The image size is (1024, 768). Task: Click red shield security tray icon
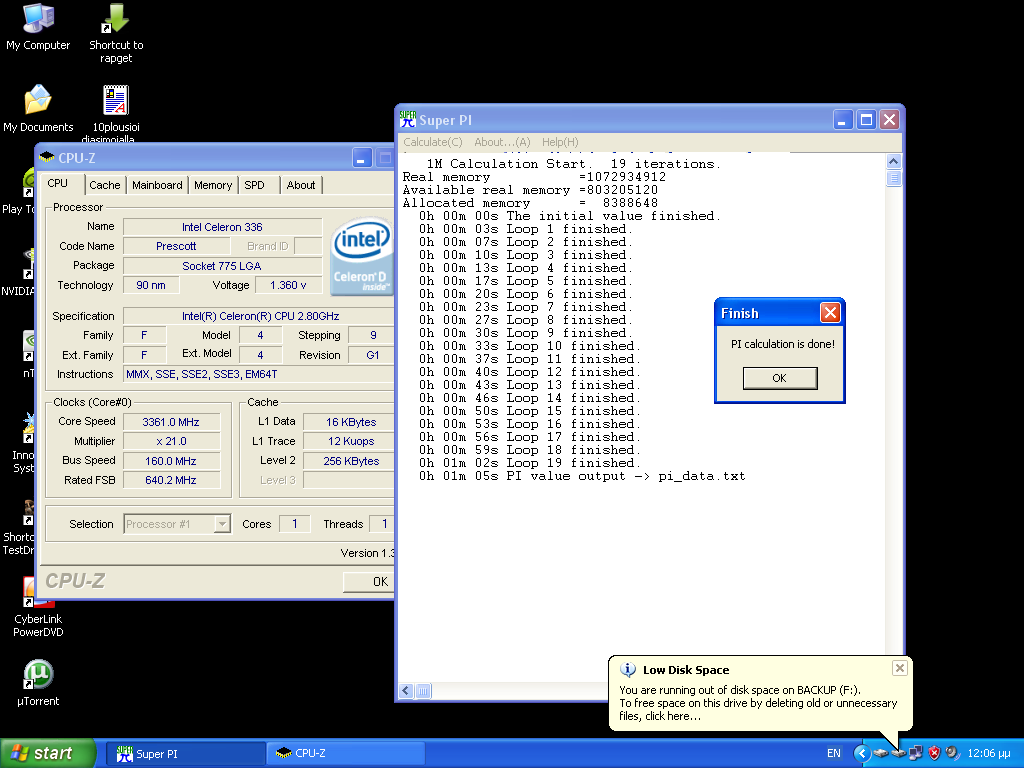pos(935,753)
